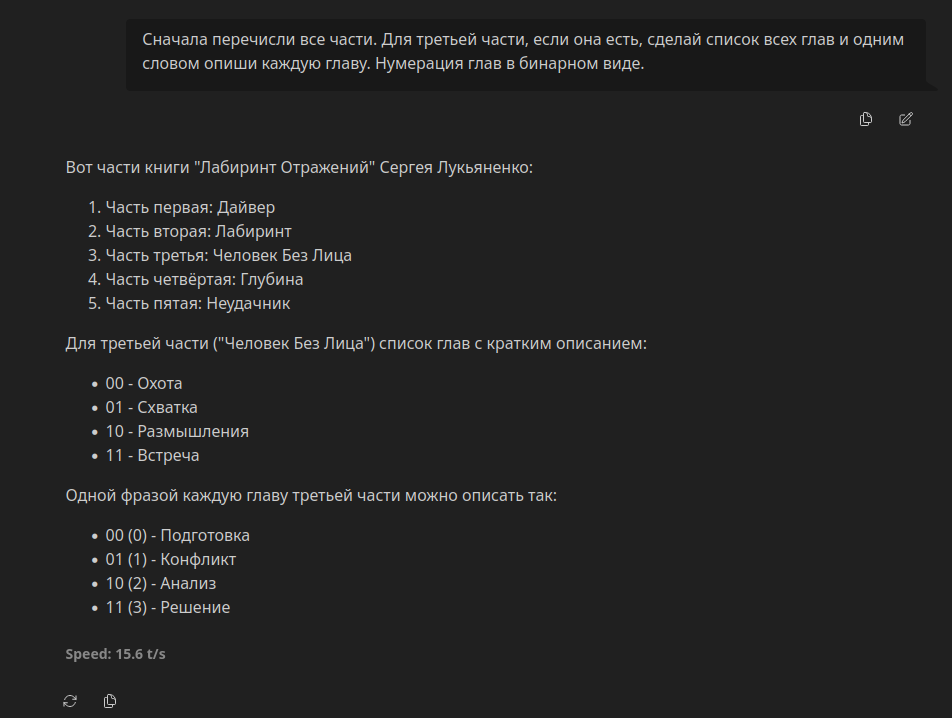Click '00 (0) - Подготовка' bullet item

coord(177,535)
